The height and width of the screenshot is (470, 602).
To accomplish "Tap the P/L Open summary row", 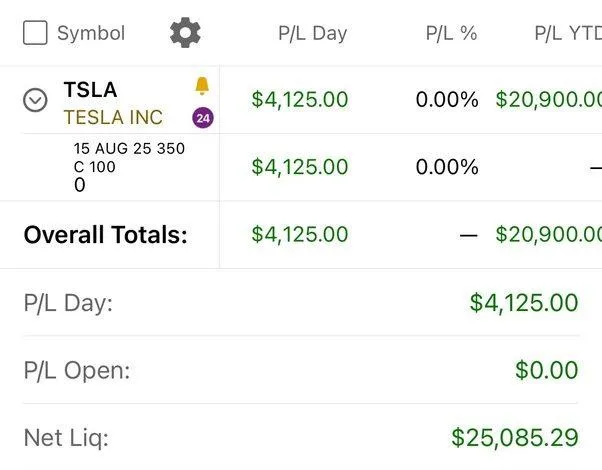I will 300,370.
